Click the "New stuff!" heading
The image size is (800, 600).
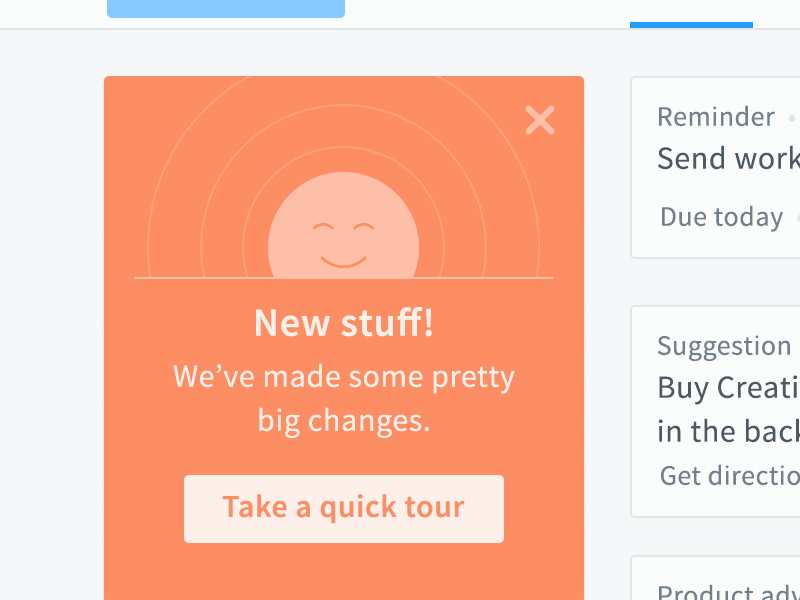(344, 323)
